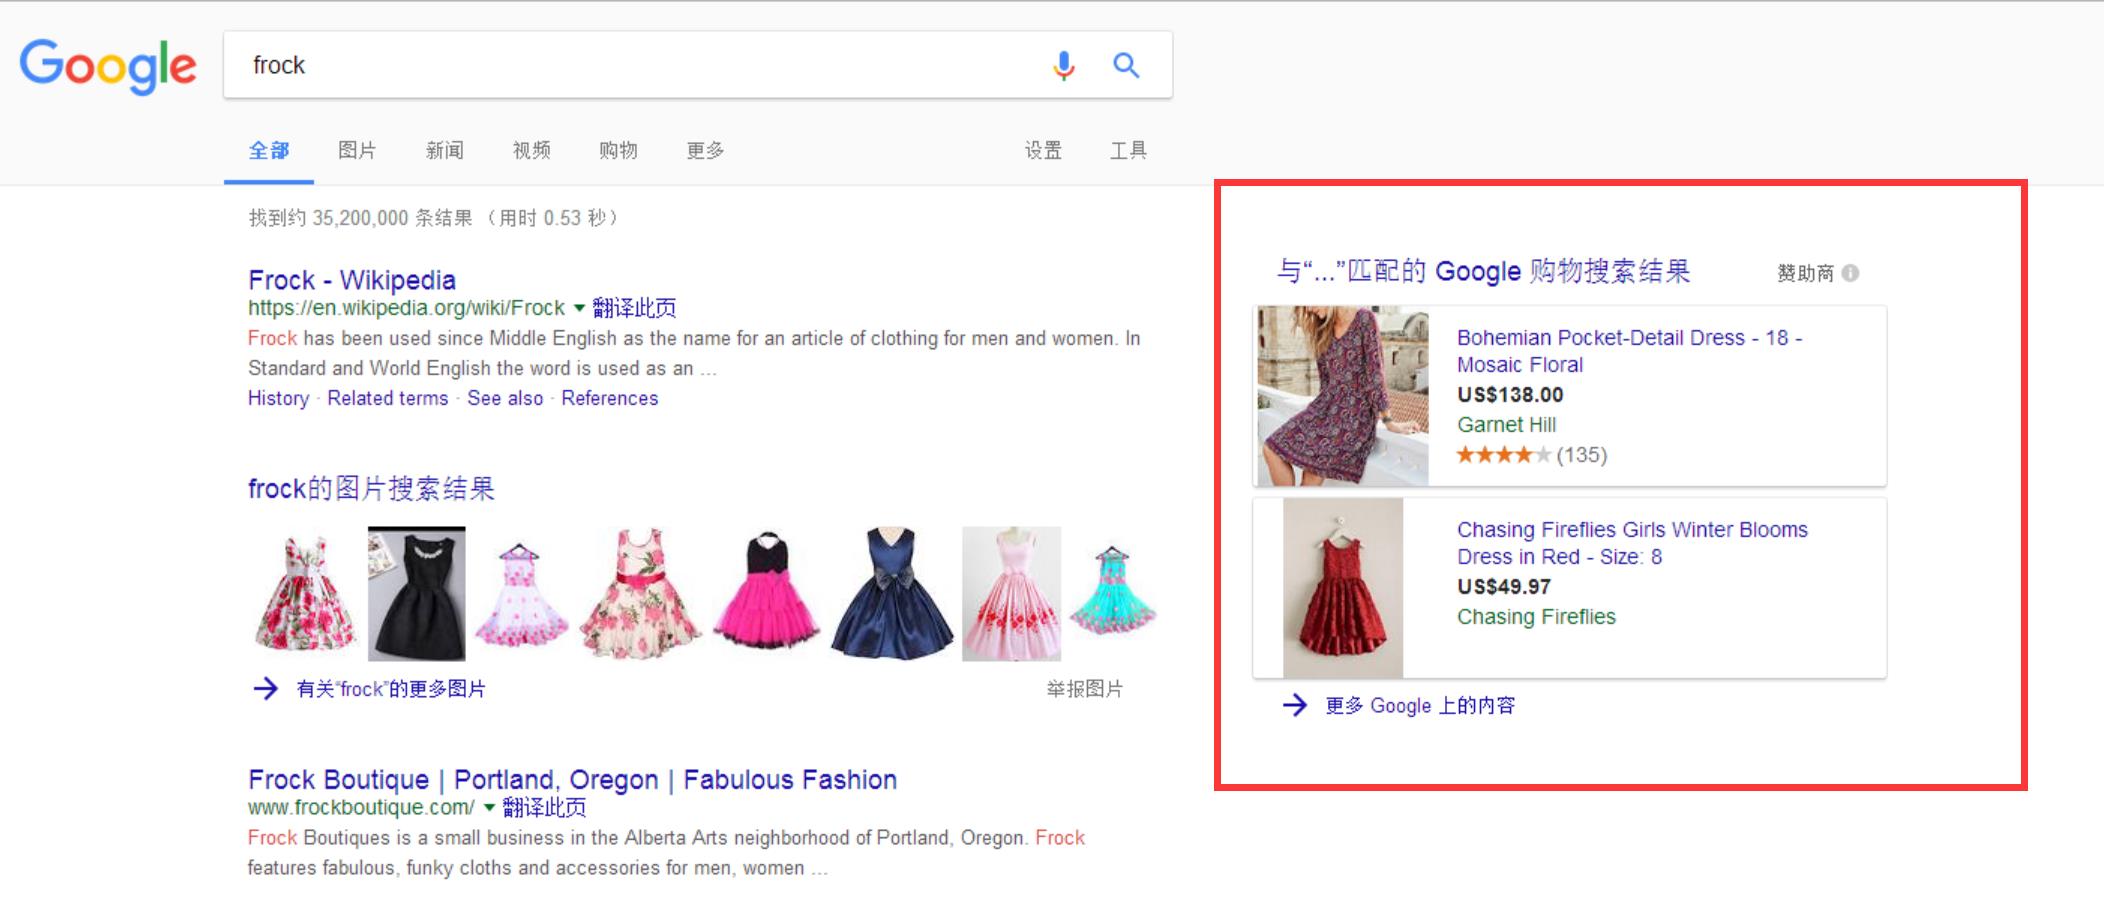Click the US$49.97 price

[x=1504, y=587]
